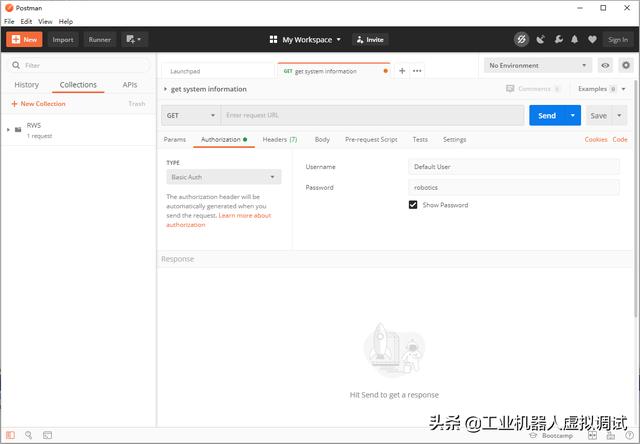Expand the RWS collection arrow
Screen dimensions: 640x444
pos(8,130)
